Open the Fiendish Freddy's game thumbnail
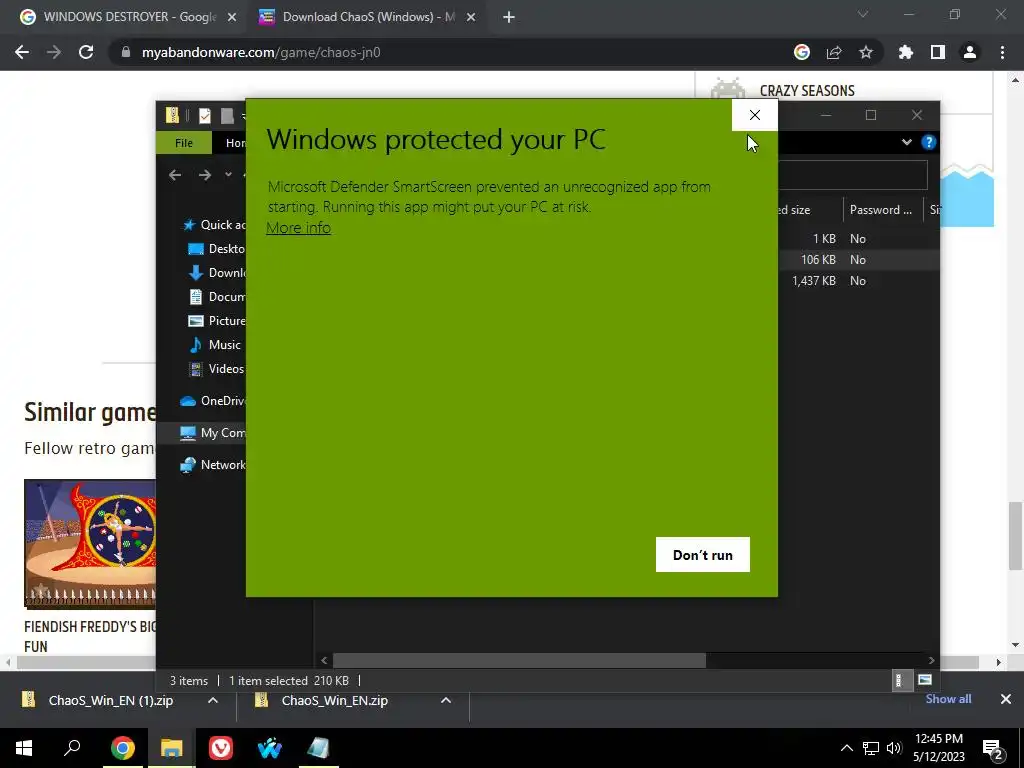Image resolution: width=1024 pixels, height=768 pixels. (90, 543)
